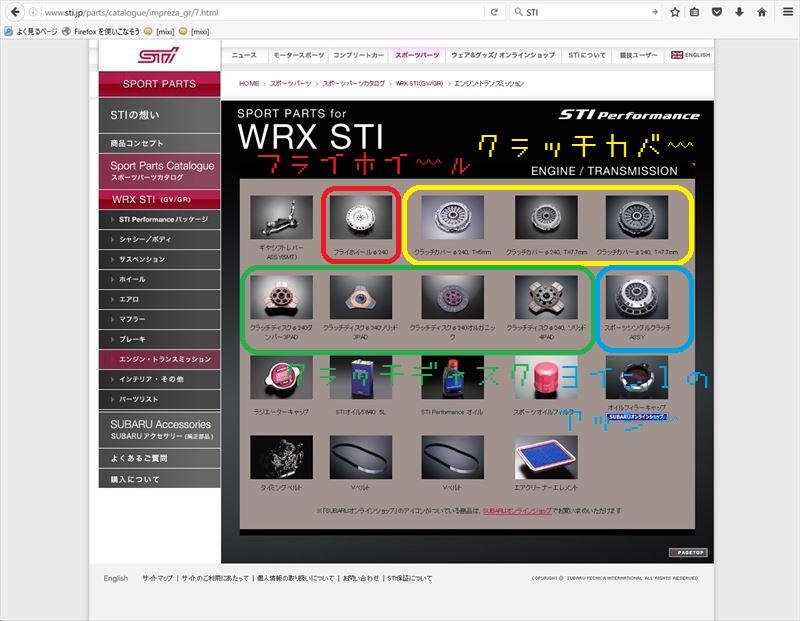The width and height of the screenshot is (800, 621).
Task: Open the STIの想い sidebar item
Action: (159, 115)
